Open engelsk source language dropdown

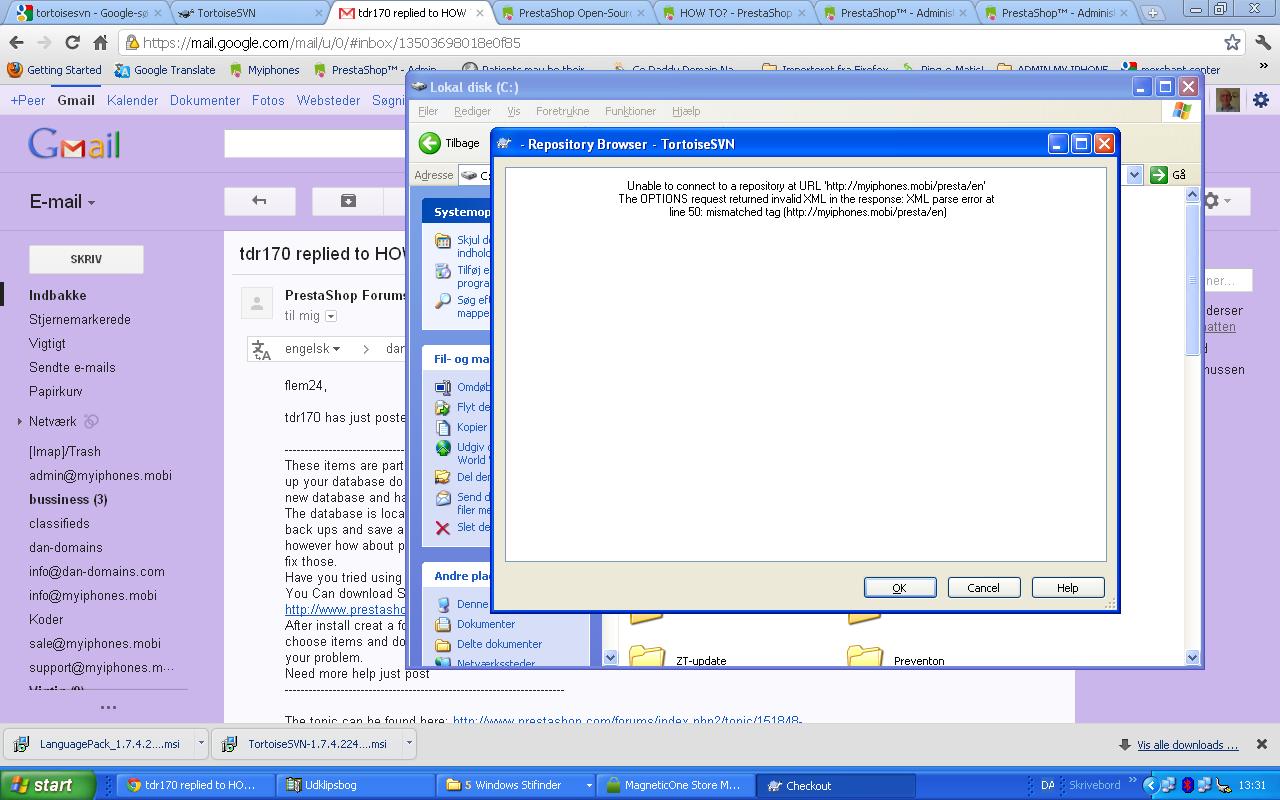(x=312, y=349)
